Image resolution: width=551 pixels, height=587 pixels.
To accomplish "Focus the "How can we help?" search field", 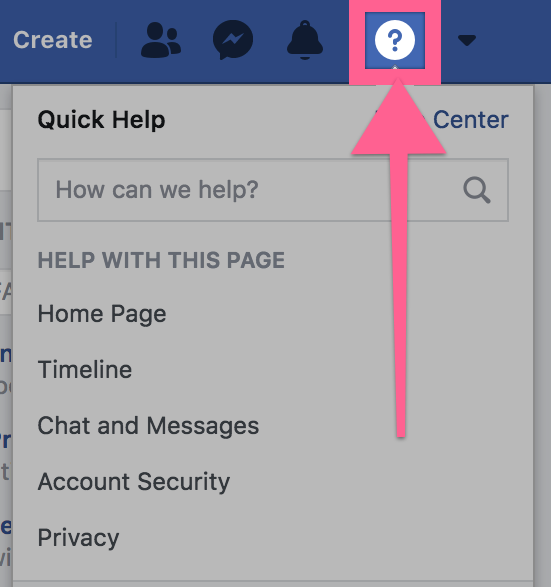I will coord(273,190).
